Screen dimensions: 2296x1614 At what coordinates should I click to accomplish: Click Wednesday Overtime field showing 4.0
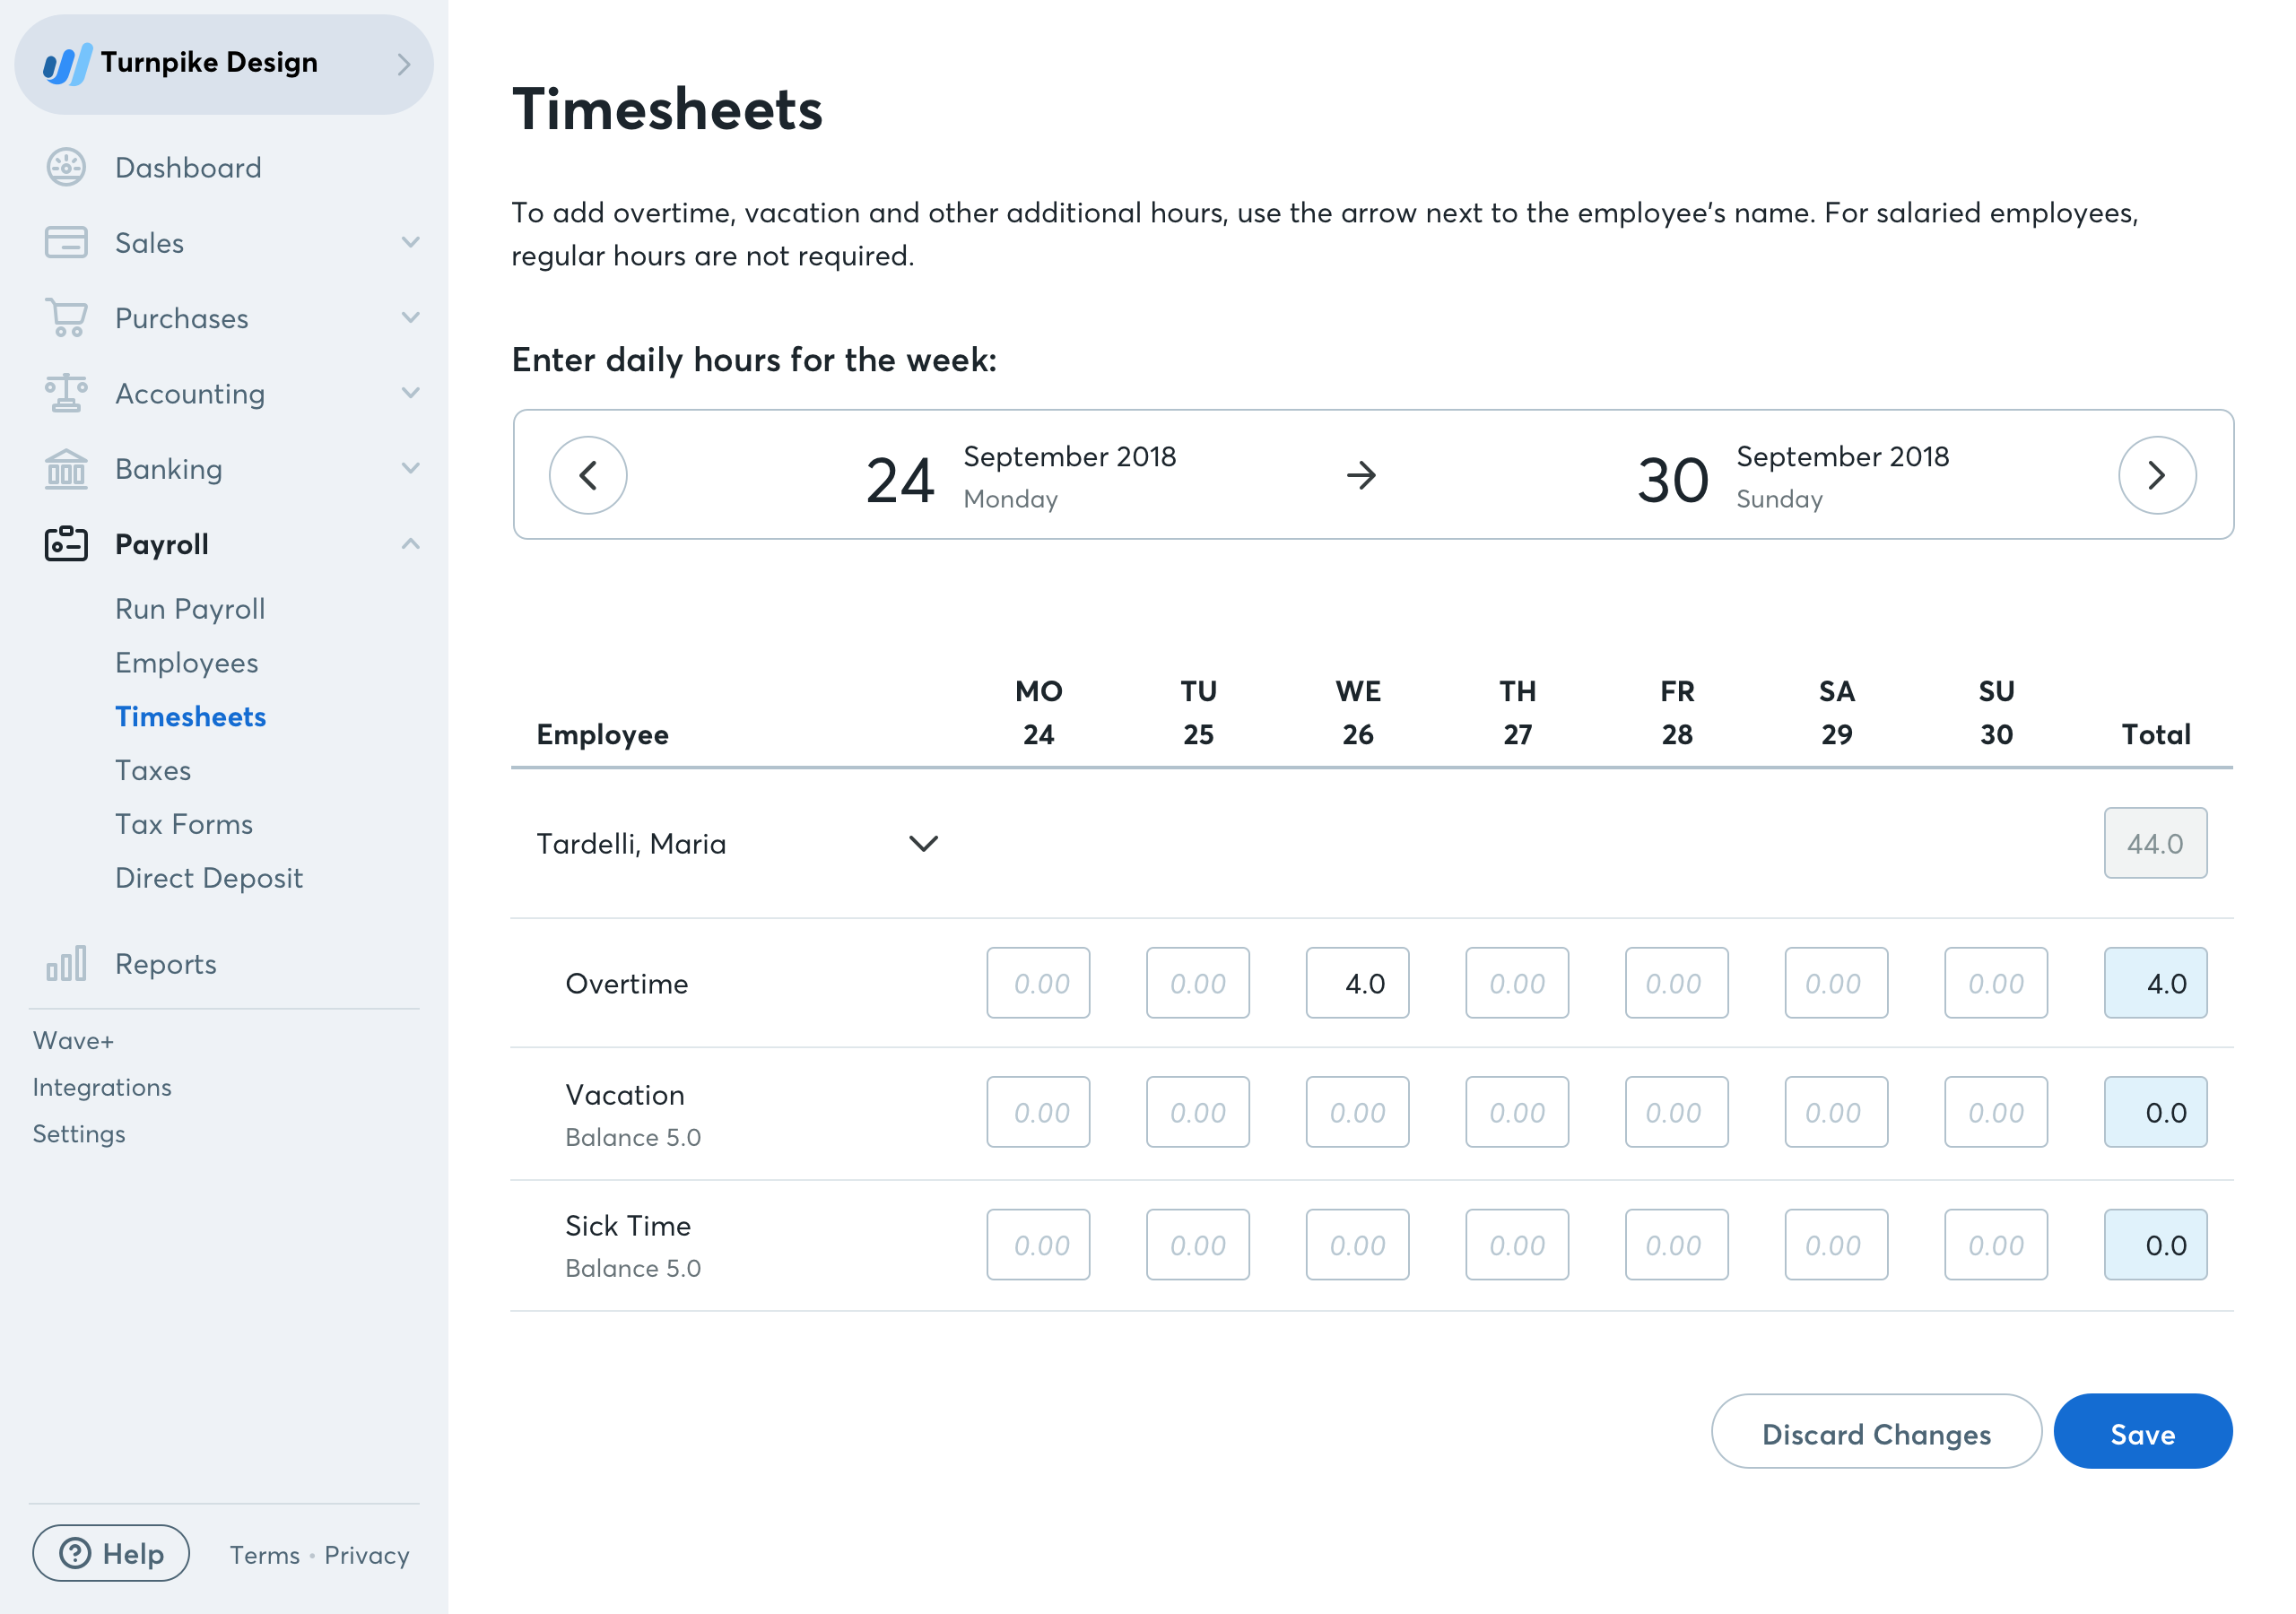(x=1356, y=983)
